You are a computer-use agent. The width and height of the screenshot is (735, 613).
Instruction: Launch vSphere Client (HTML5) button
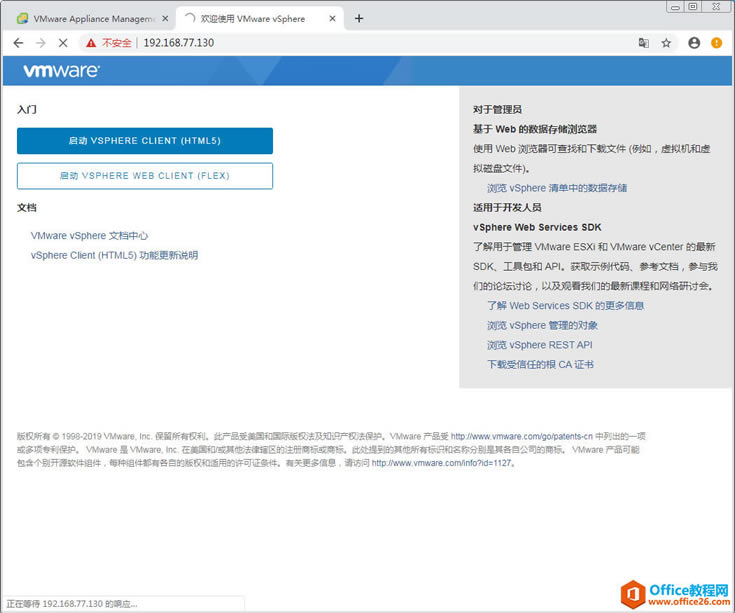pyautogui.click(x=145, y=141)
